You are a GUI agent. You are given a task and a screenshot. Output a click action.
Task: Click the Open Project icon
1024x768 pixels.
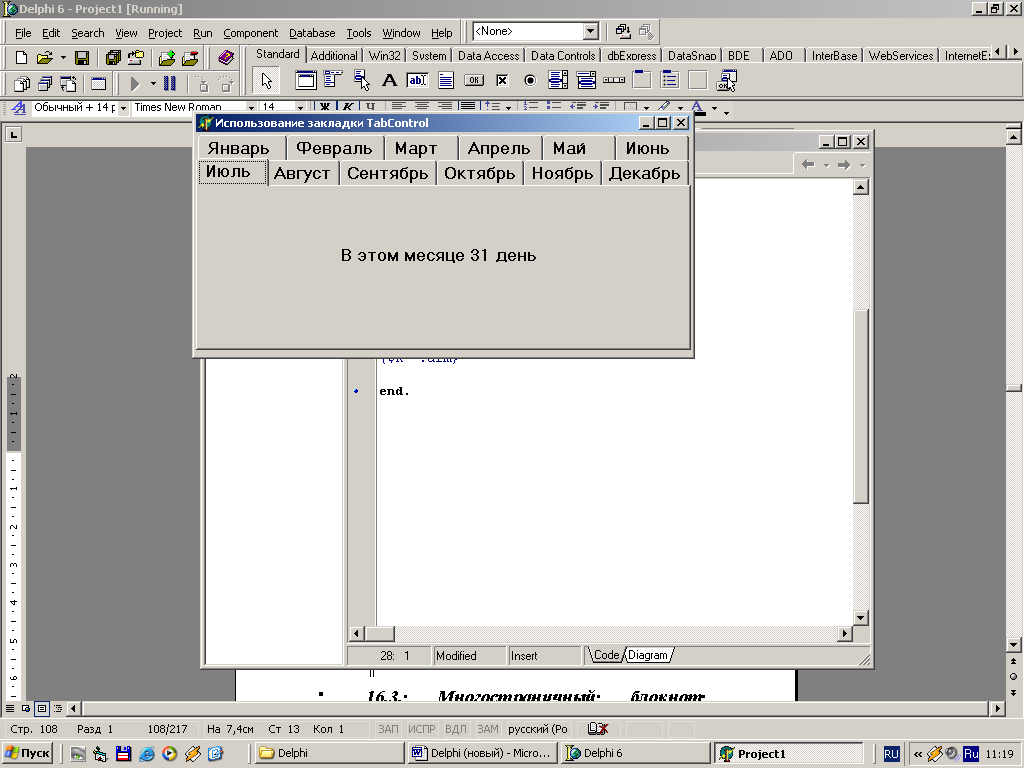(136, 58)
